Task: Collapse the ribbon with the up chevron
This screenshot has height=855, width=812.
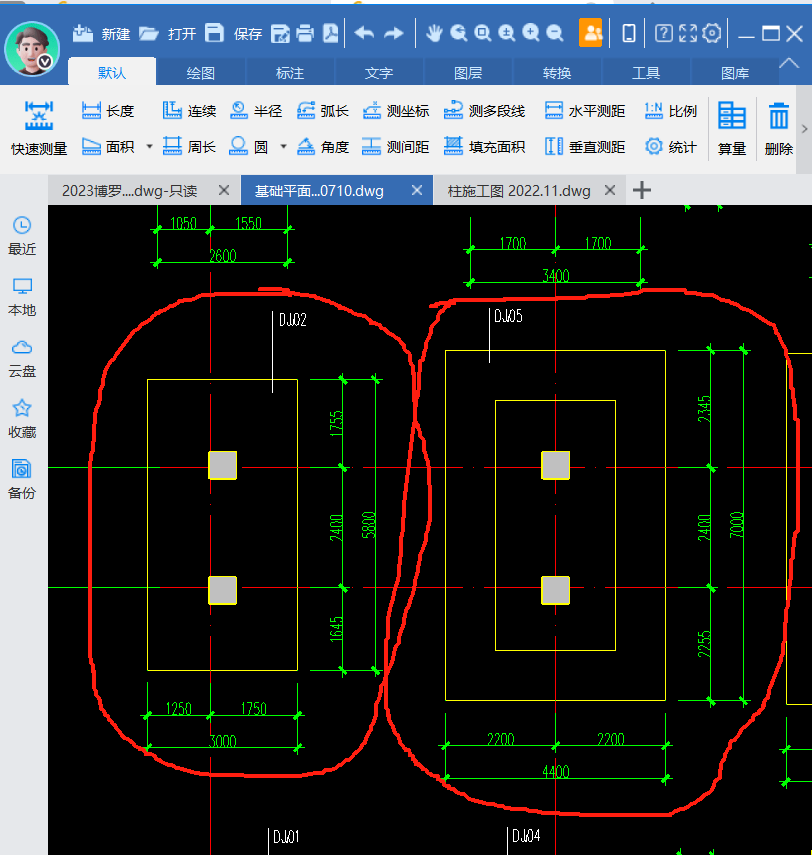Action: 789,63
